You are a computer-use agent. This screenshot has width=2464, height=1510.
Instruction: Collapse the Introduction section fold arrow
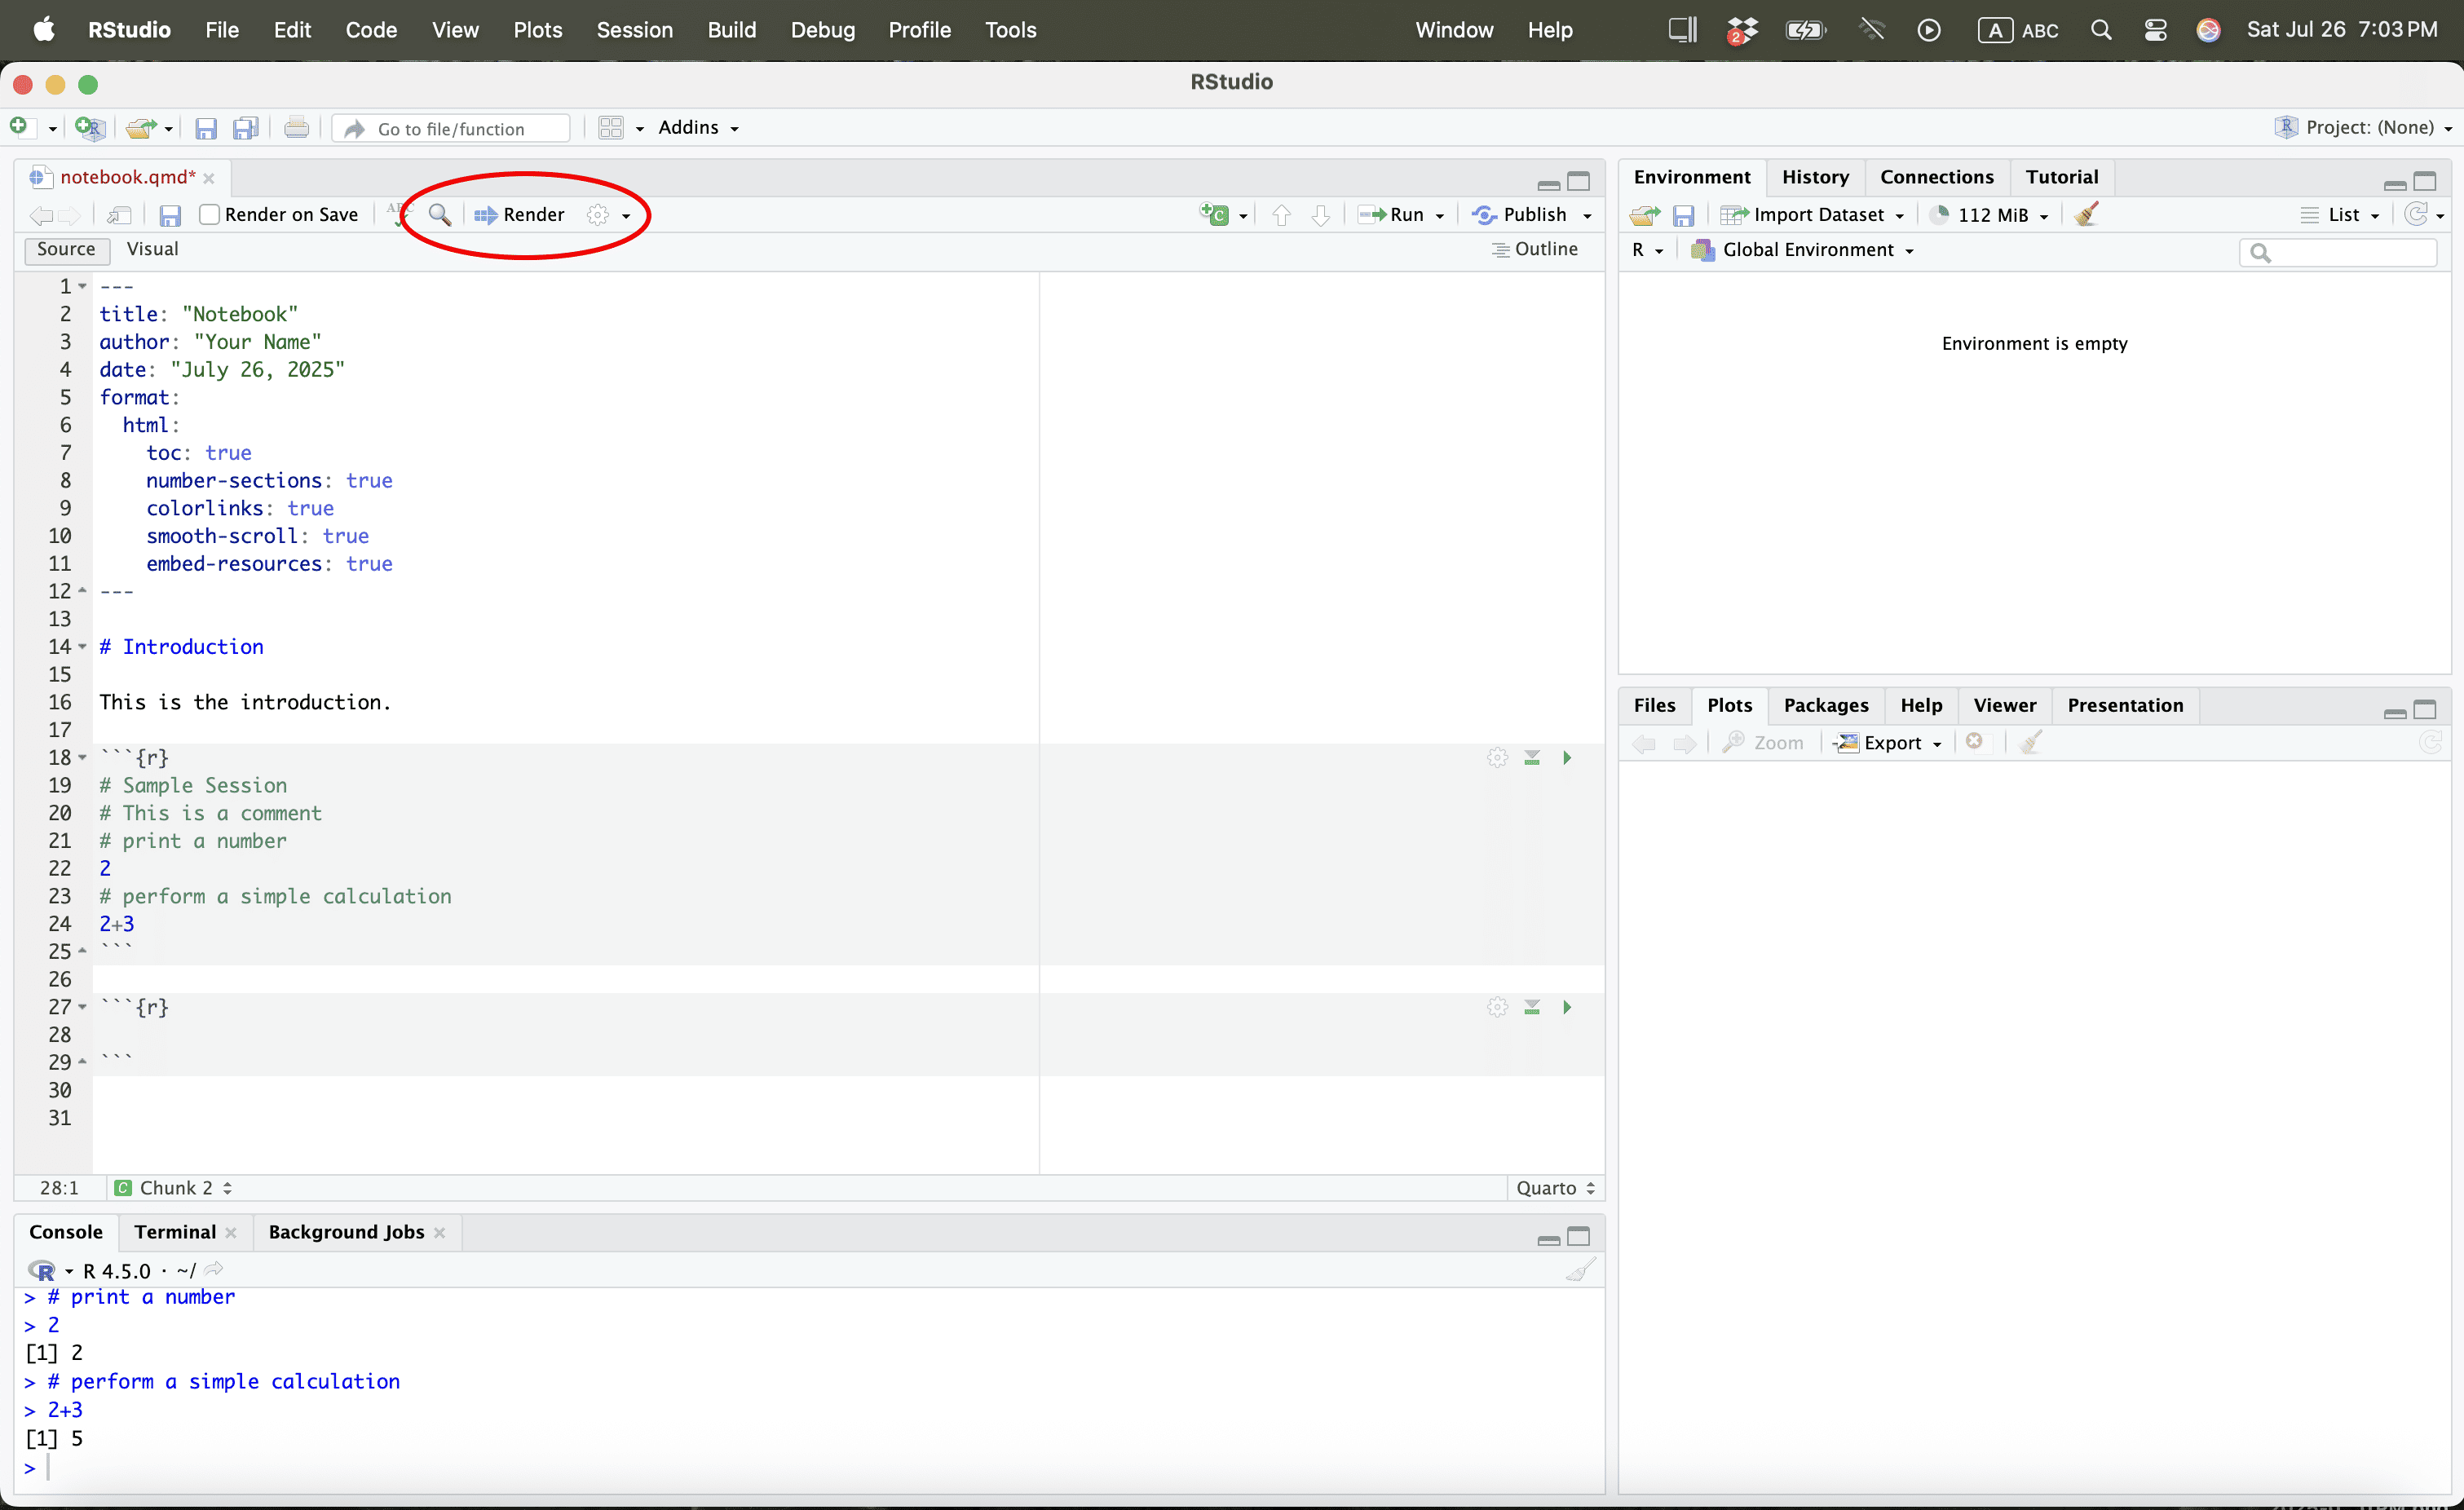83,647
